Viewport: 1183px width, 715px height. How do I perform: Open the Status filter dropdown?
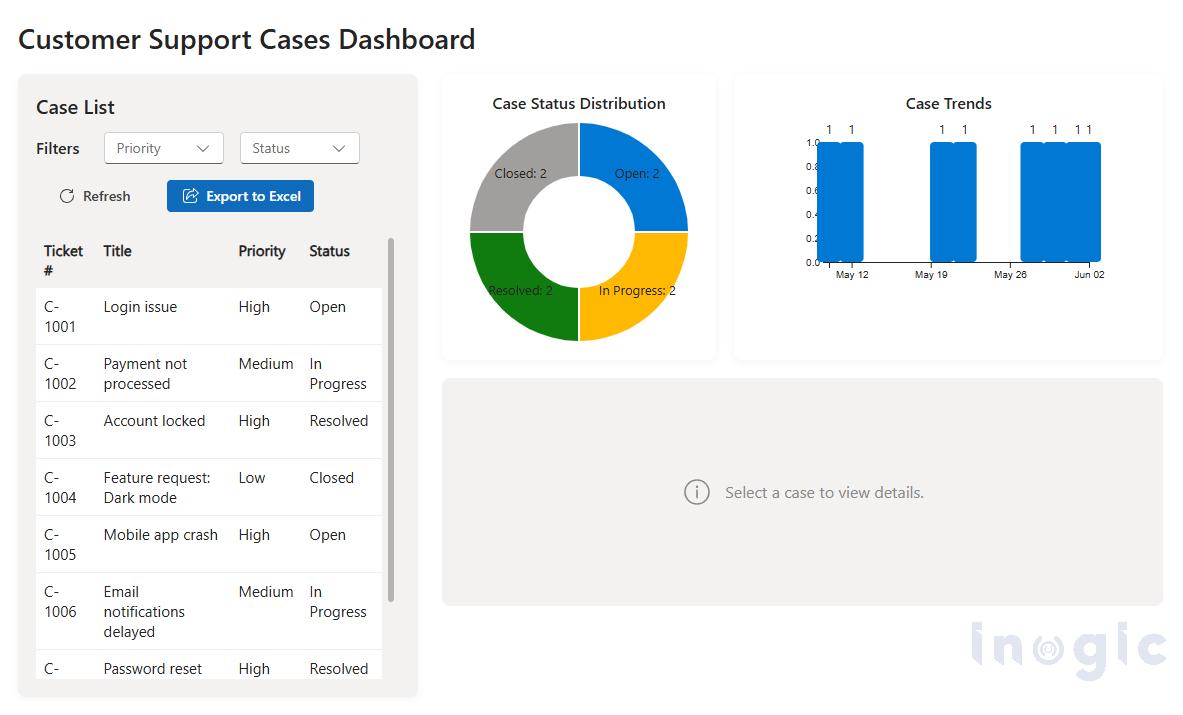coord(299,147)
